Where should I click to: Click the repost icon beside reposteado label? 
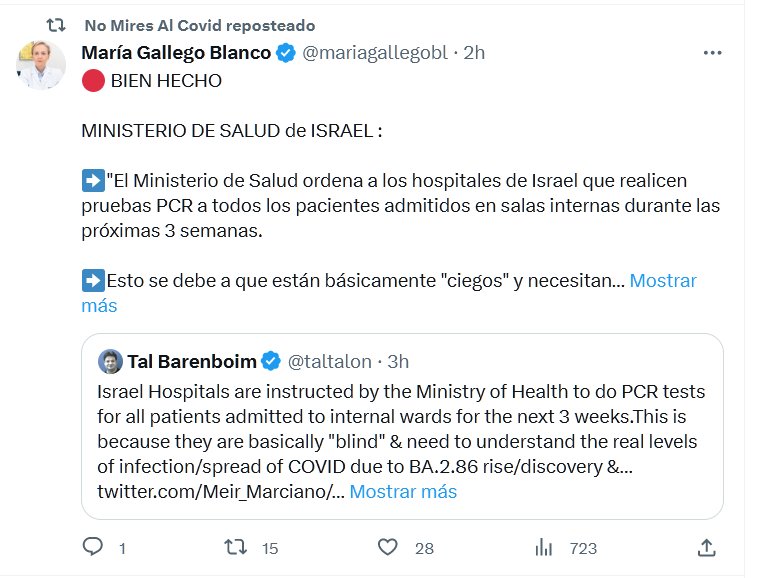tap(57, 25)
